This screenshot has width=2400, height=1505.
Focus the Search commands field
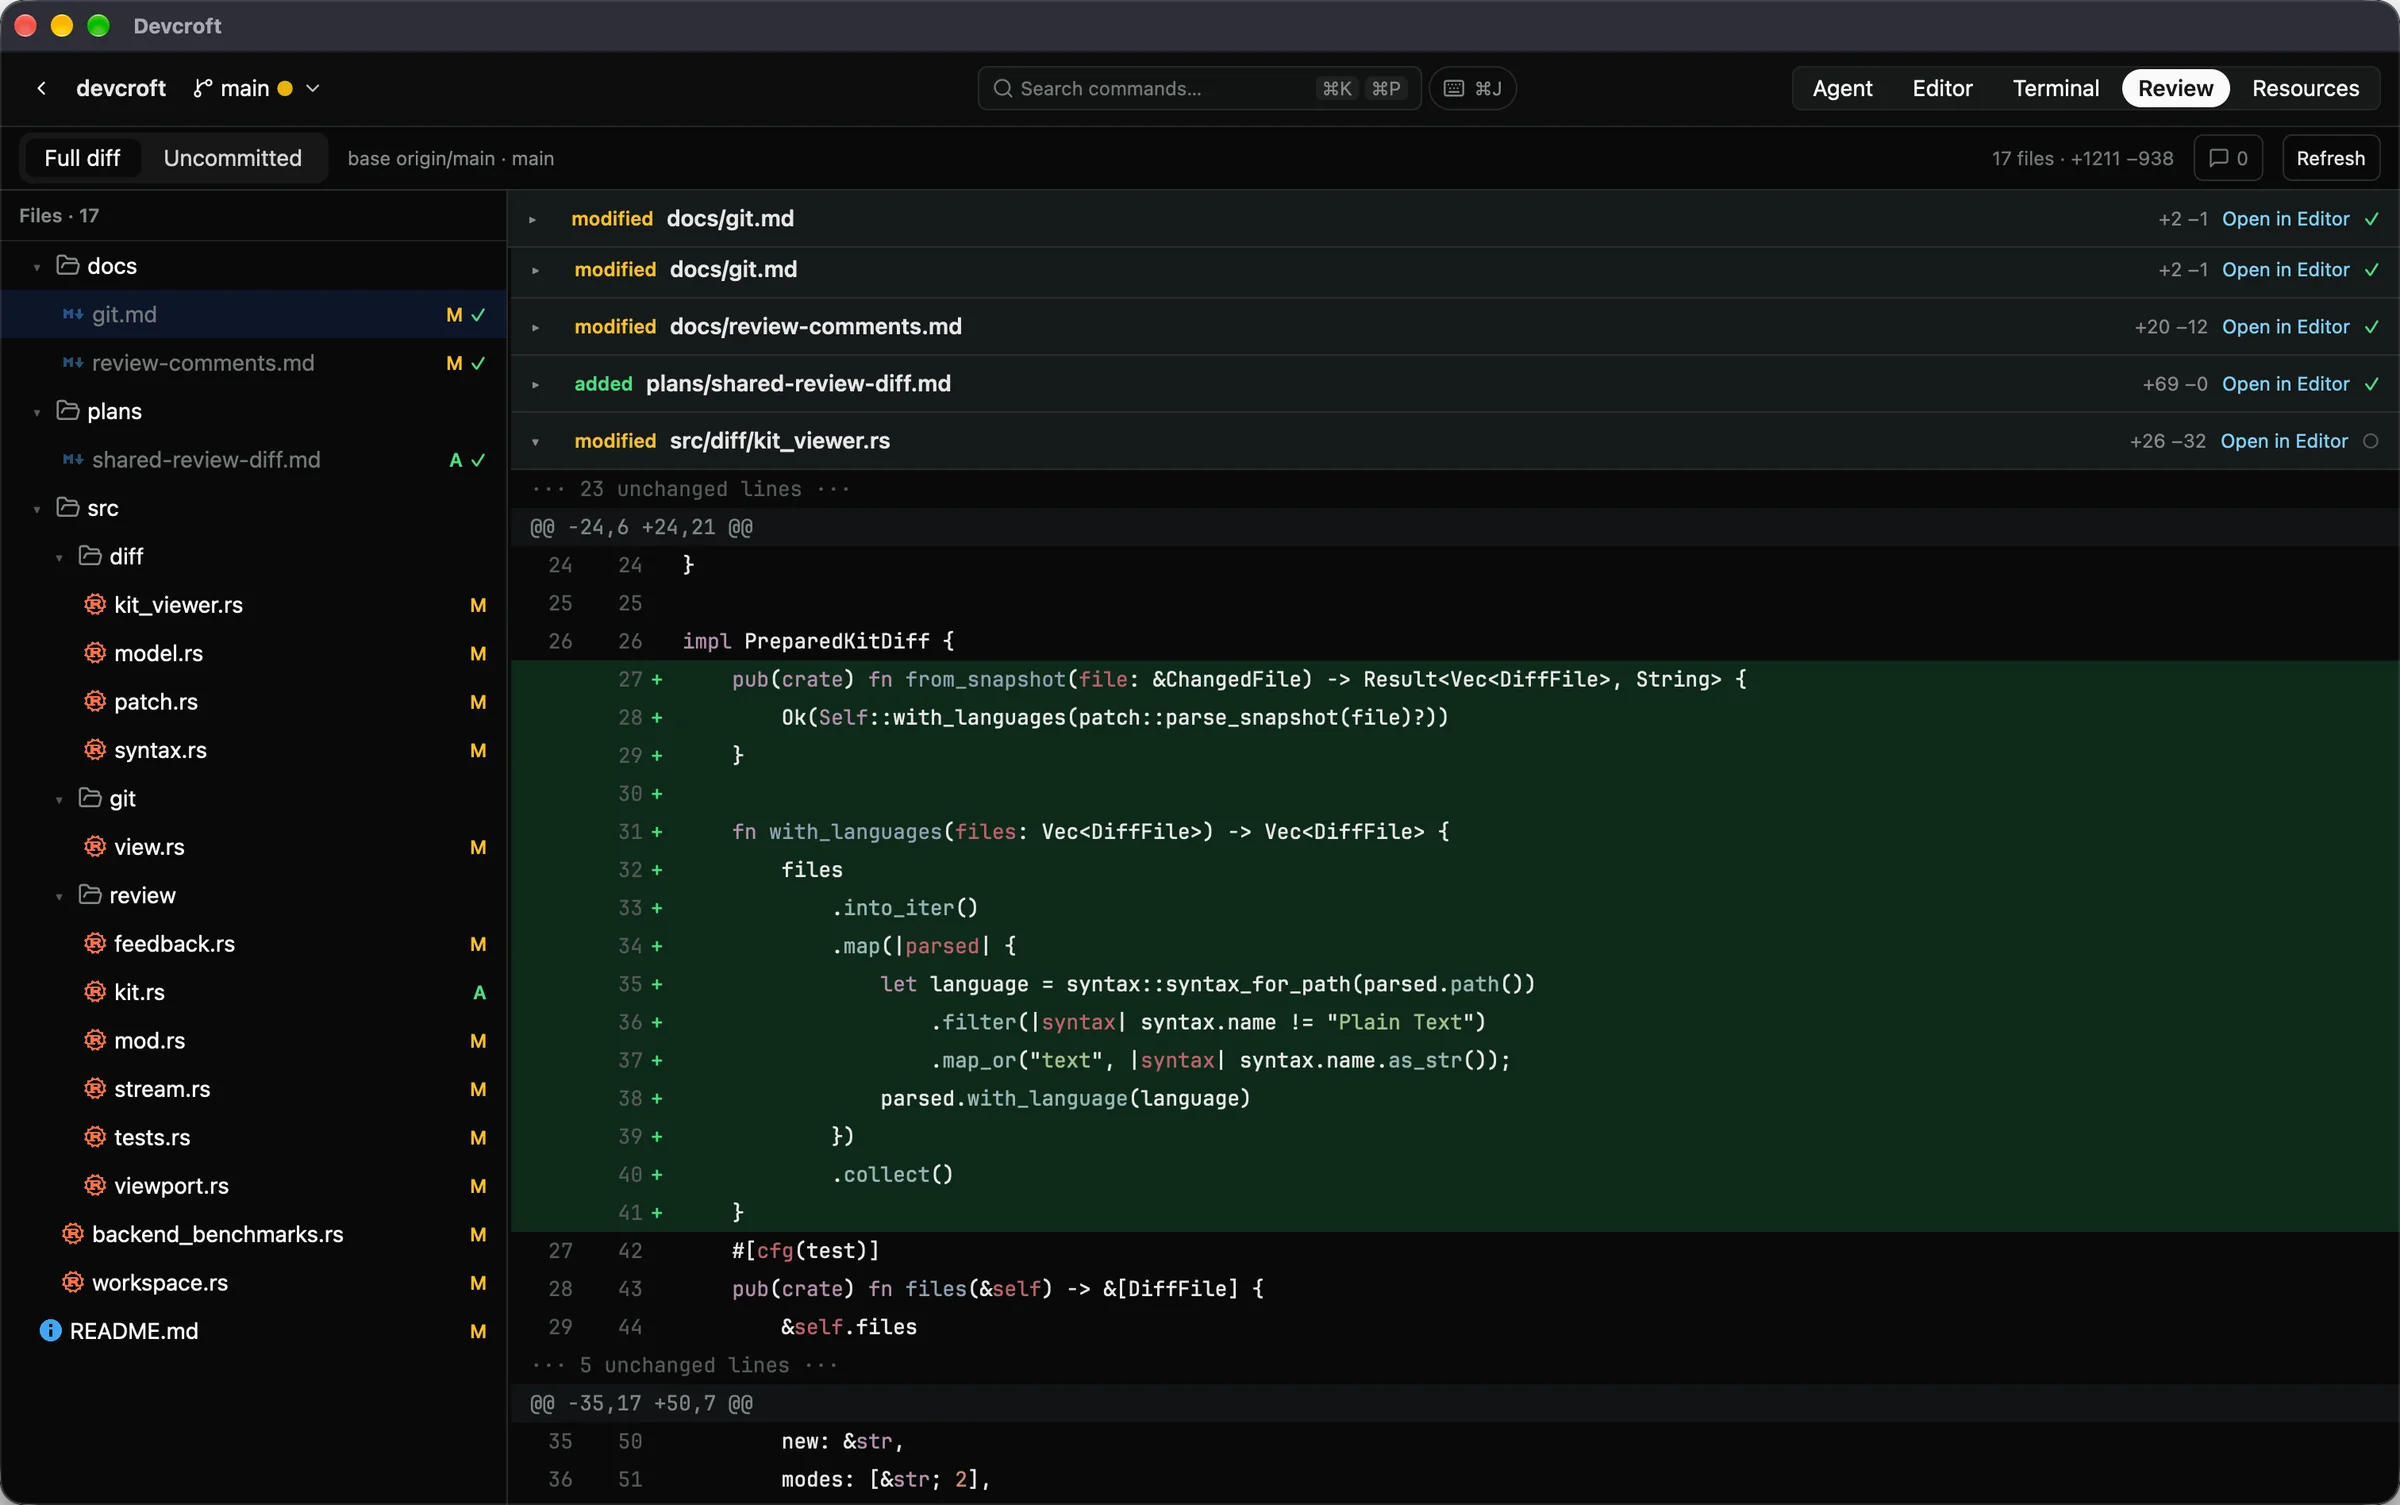[x=1198, y=88]
